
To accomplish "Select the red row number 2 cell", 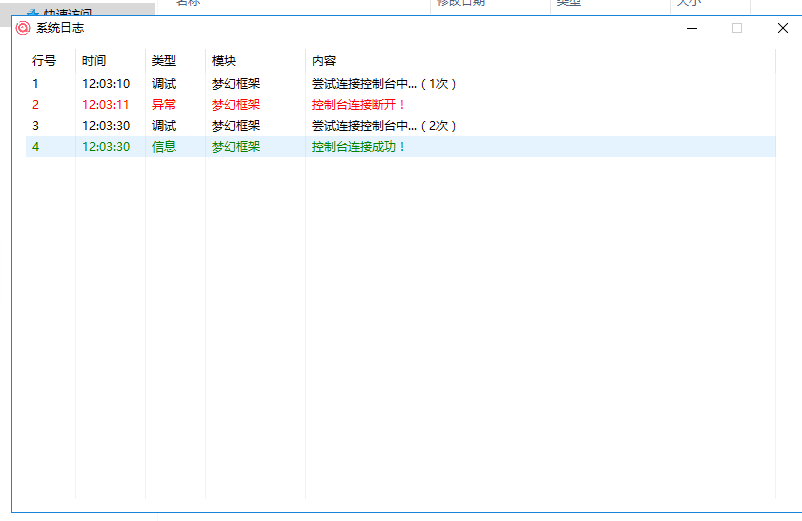I will (x=35, y=104).
